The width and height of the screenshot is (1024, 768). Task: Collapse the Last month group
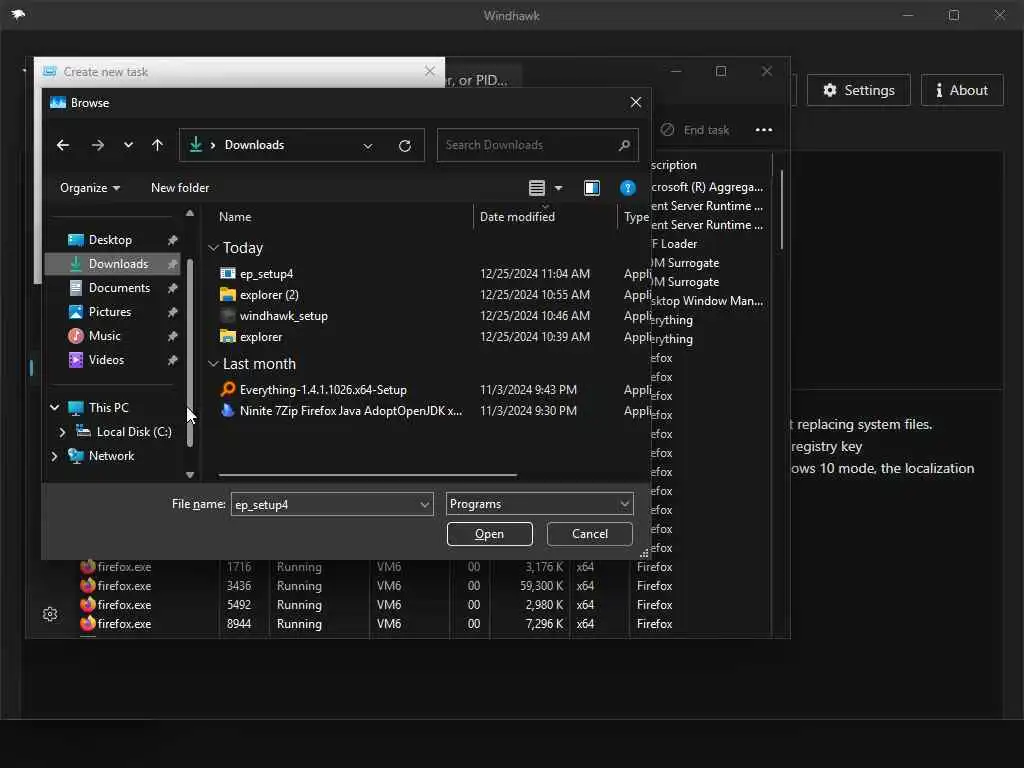(213, 364)
